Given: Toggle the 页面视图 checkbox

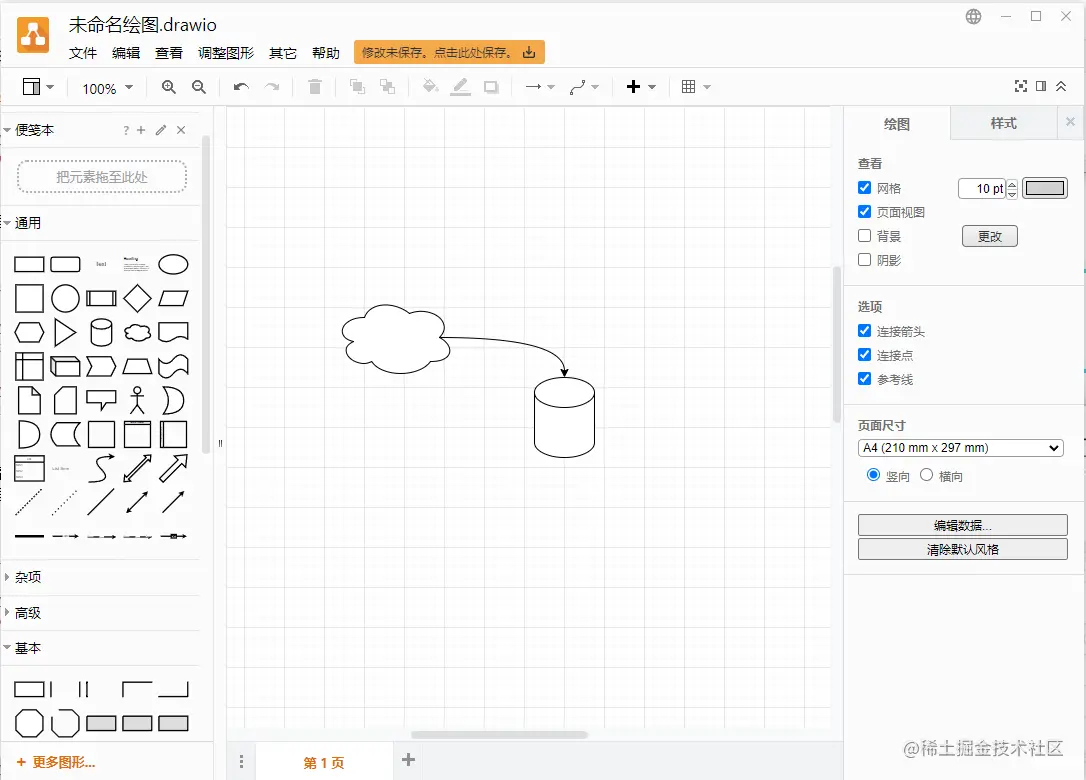Looking at the screenshot, I should click(x=864, y=212).
